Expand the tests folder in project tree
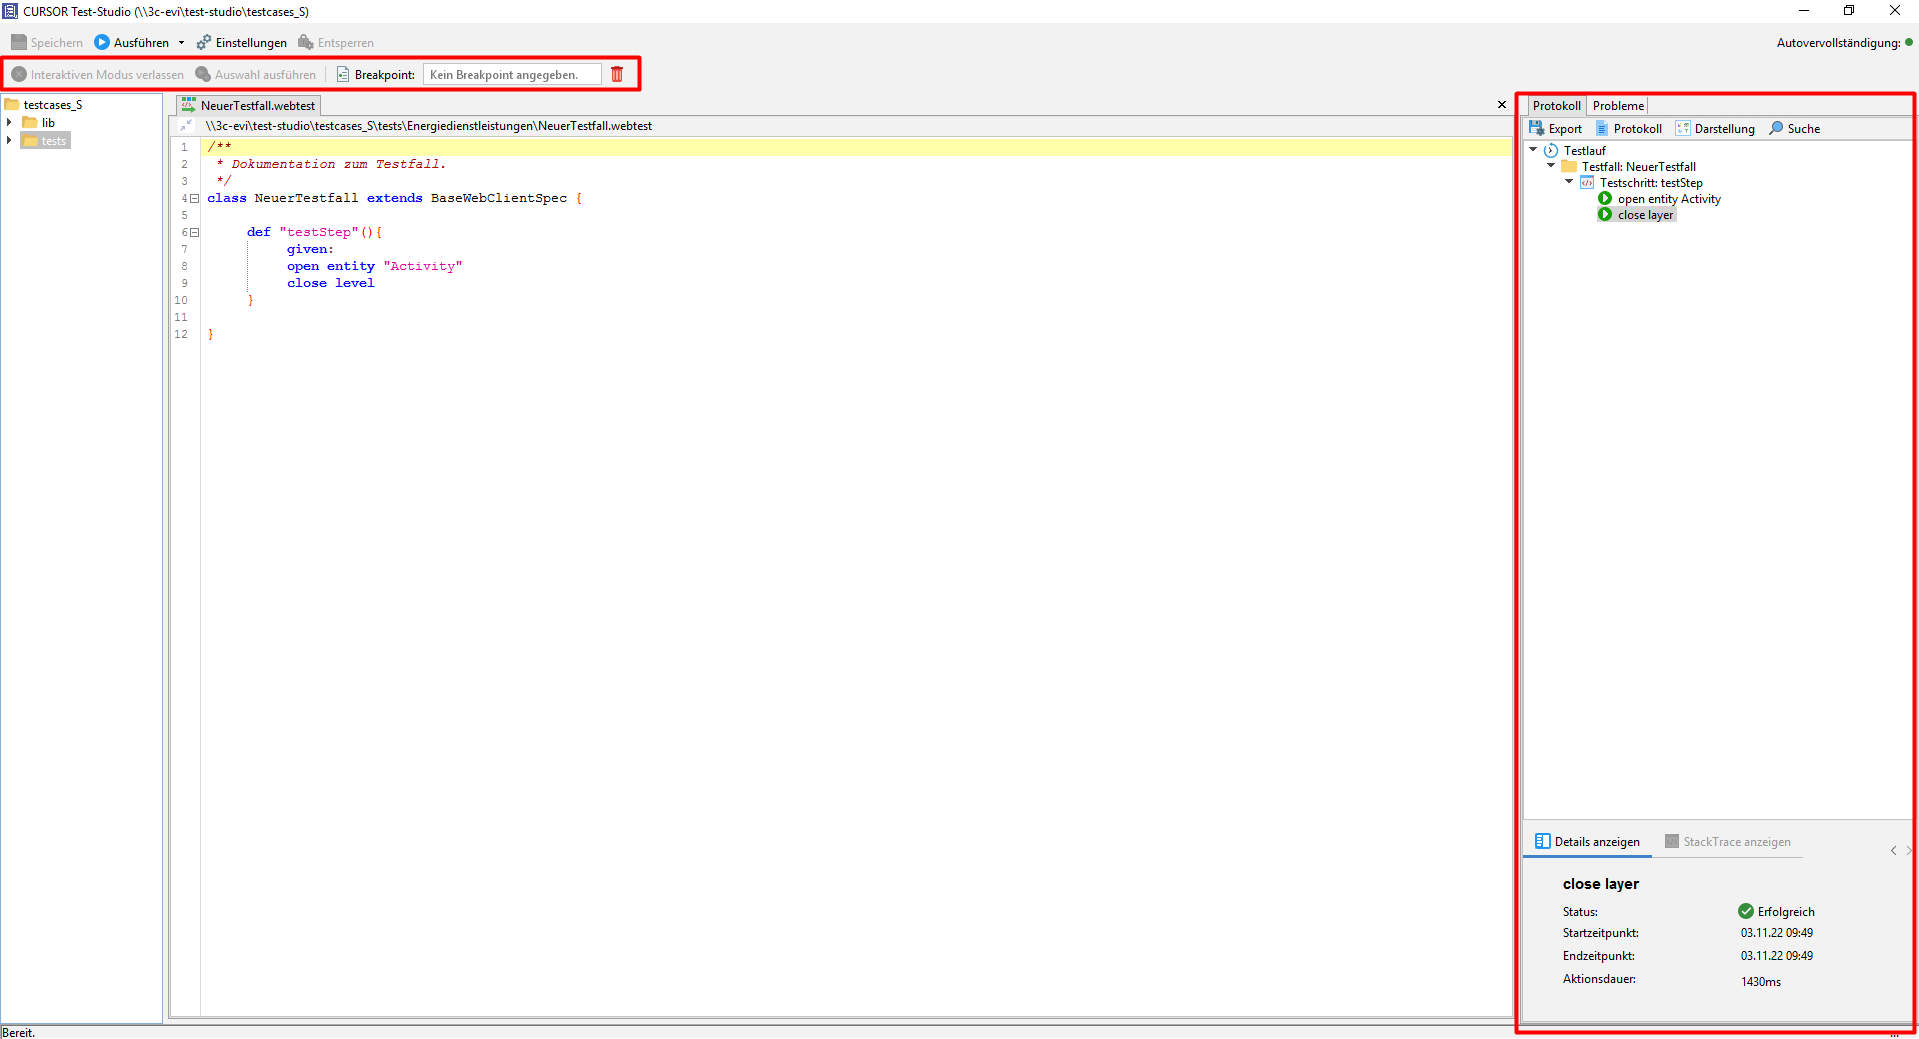This screenshot has height=1039, width=1919. (x=9, y=141)
